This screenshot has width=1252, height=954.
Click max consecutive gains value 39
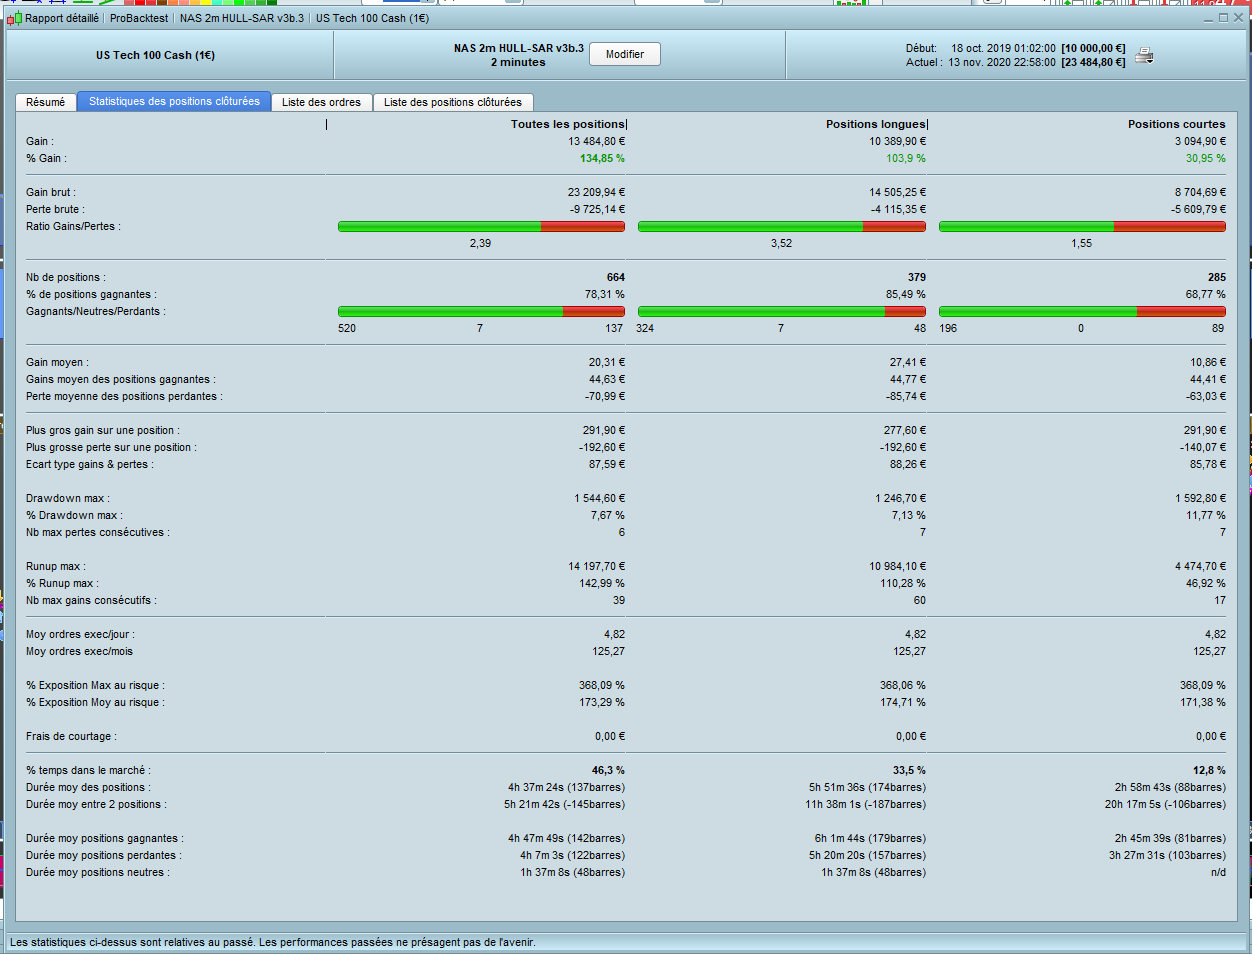[x=619, y=600]
